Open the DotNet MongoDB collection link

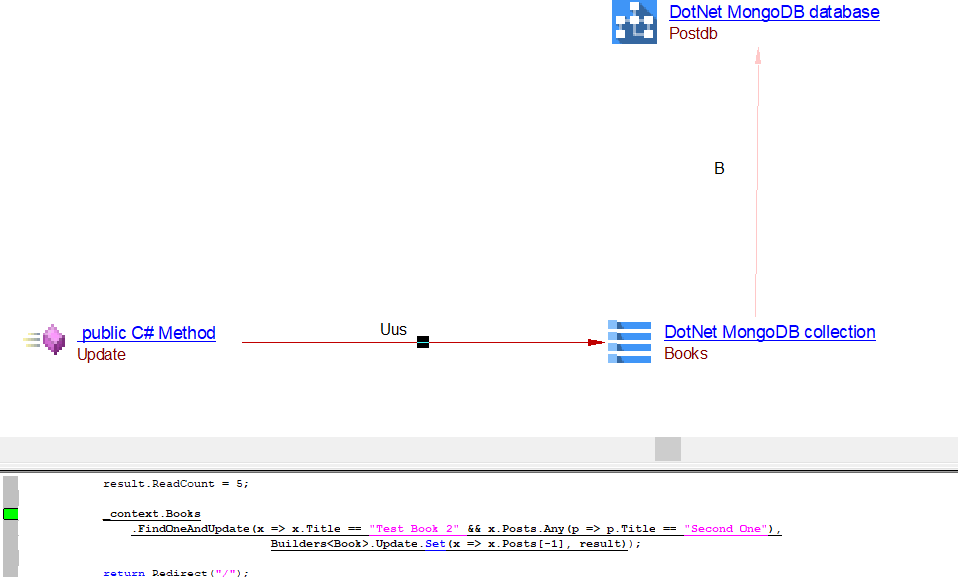point(769,332)
